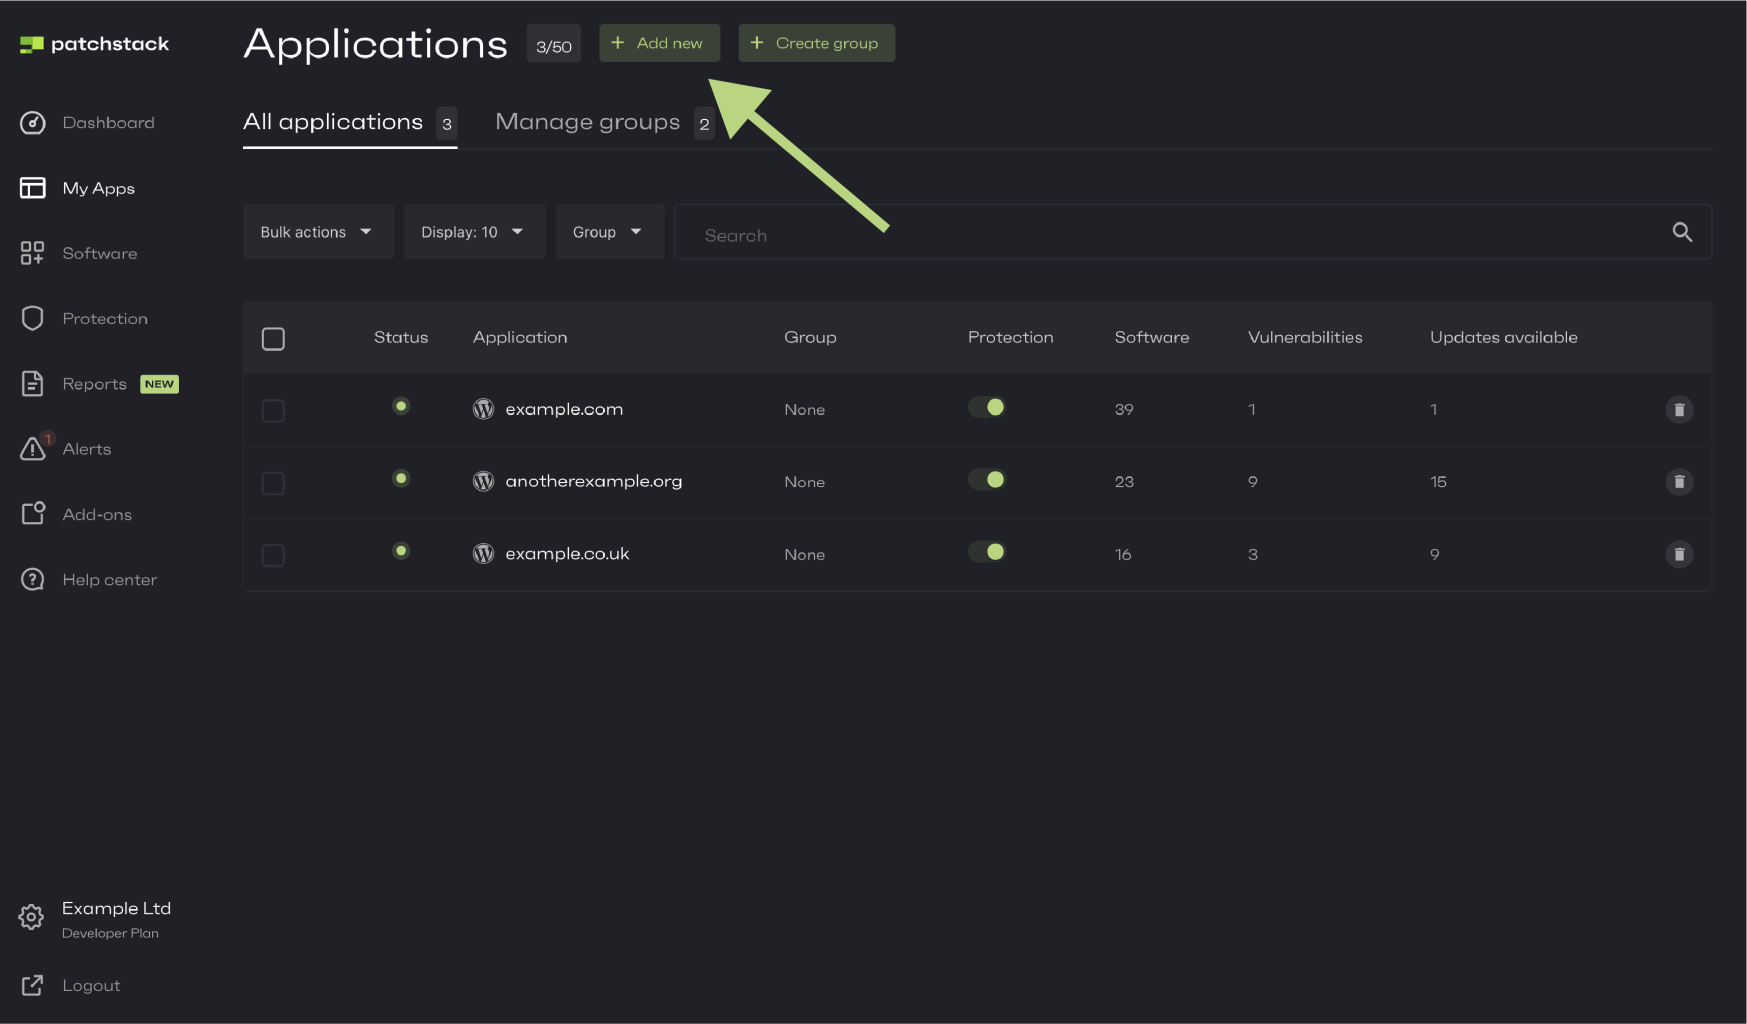Click the status dot for example.co.uk
The width and height of the screenshot is (1747, 1024).
[401, 550]
